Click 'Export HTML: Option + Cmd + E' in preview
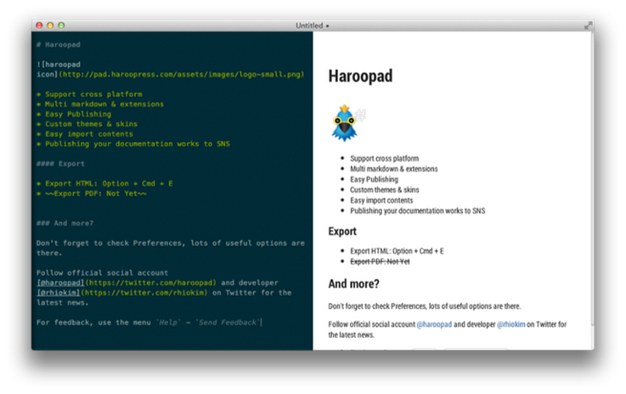626x394 pixels. (x=397, y=251)
